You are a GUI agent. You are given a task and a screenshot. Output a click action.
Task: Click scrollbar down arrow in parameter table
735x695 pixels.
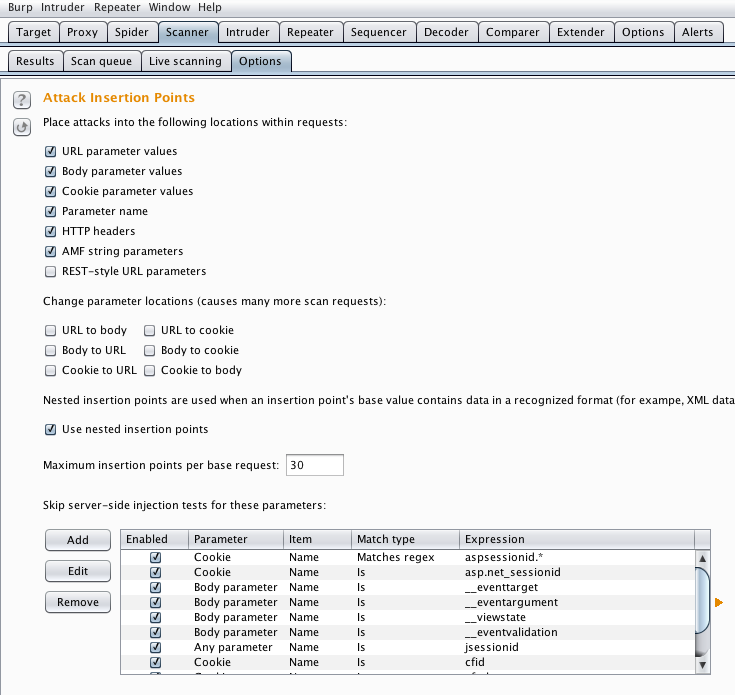[702, 664]
